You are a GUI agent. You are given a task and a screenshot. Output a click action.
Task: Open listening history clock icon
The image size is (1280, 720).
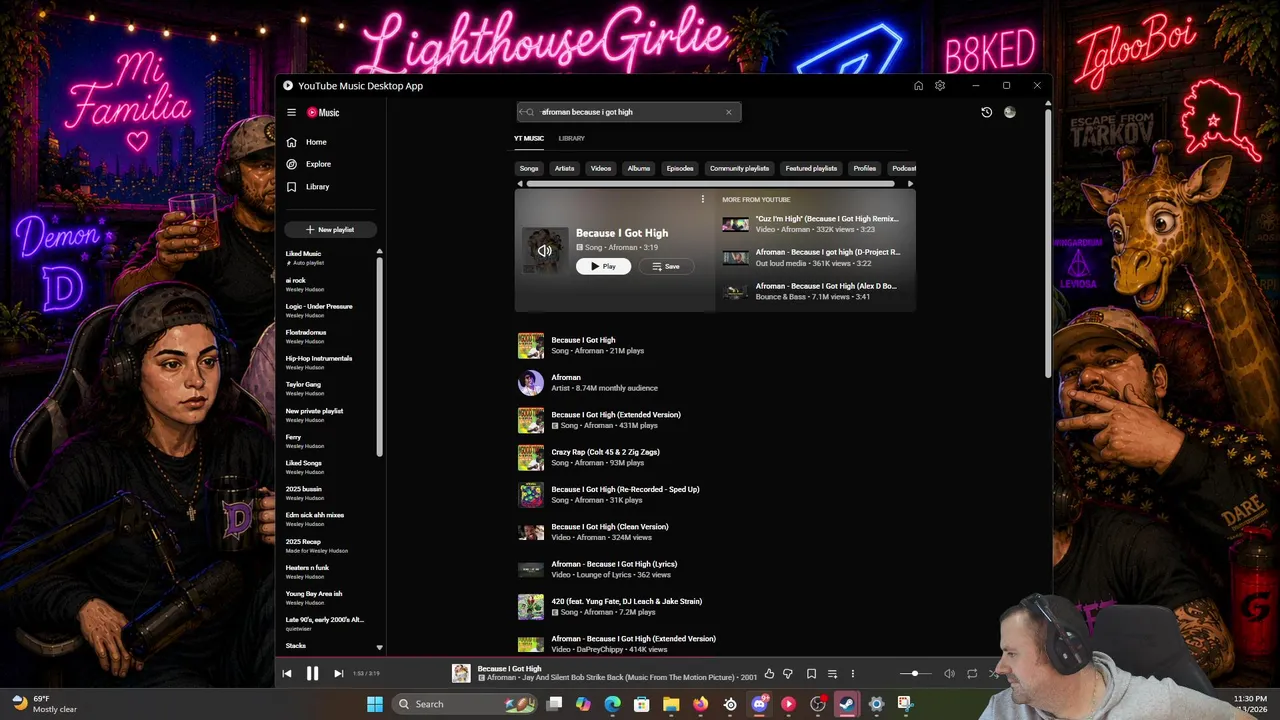[x=986, y=112]
